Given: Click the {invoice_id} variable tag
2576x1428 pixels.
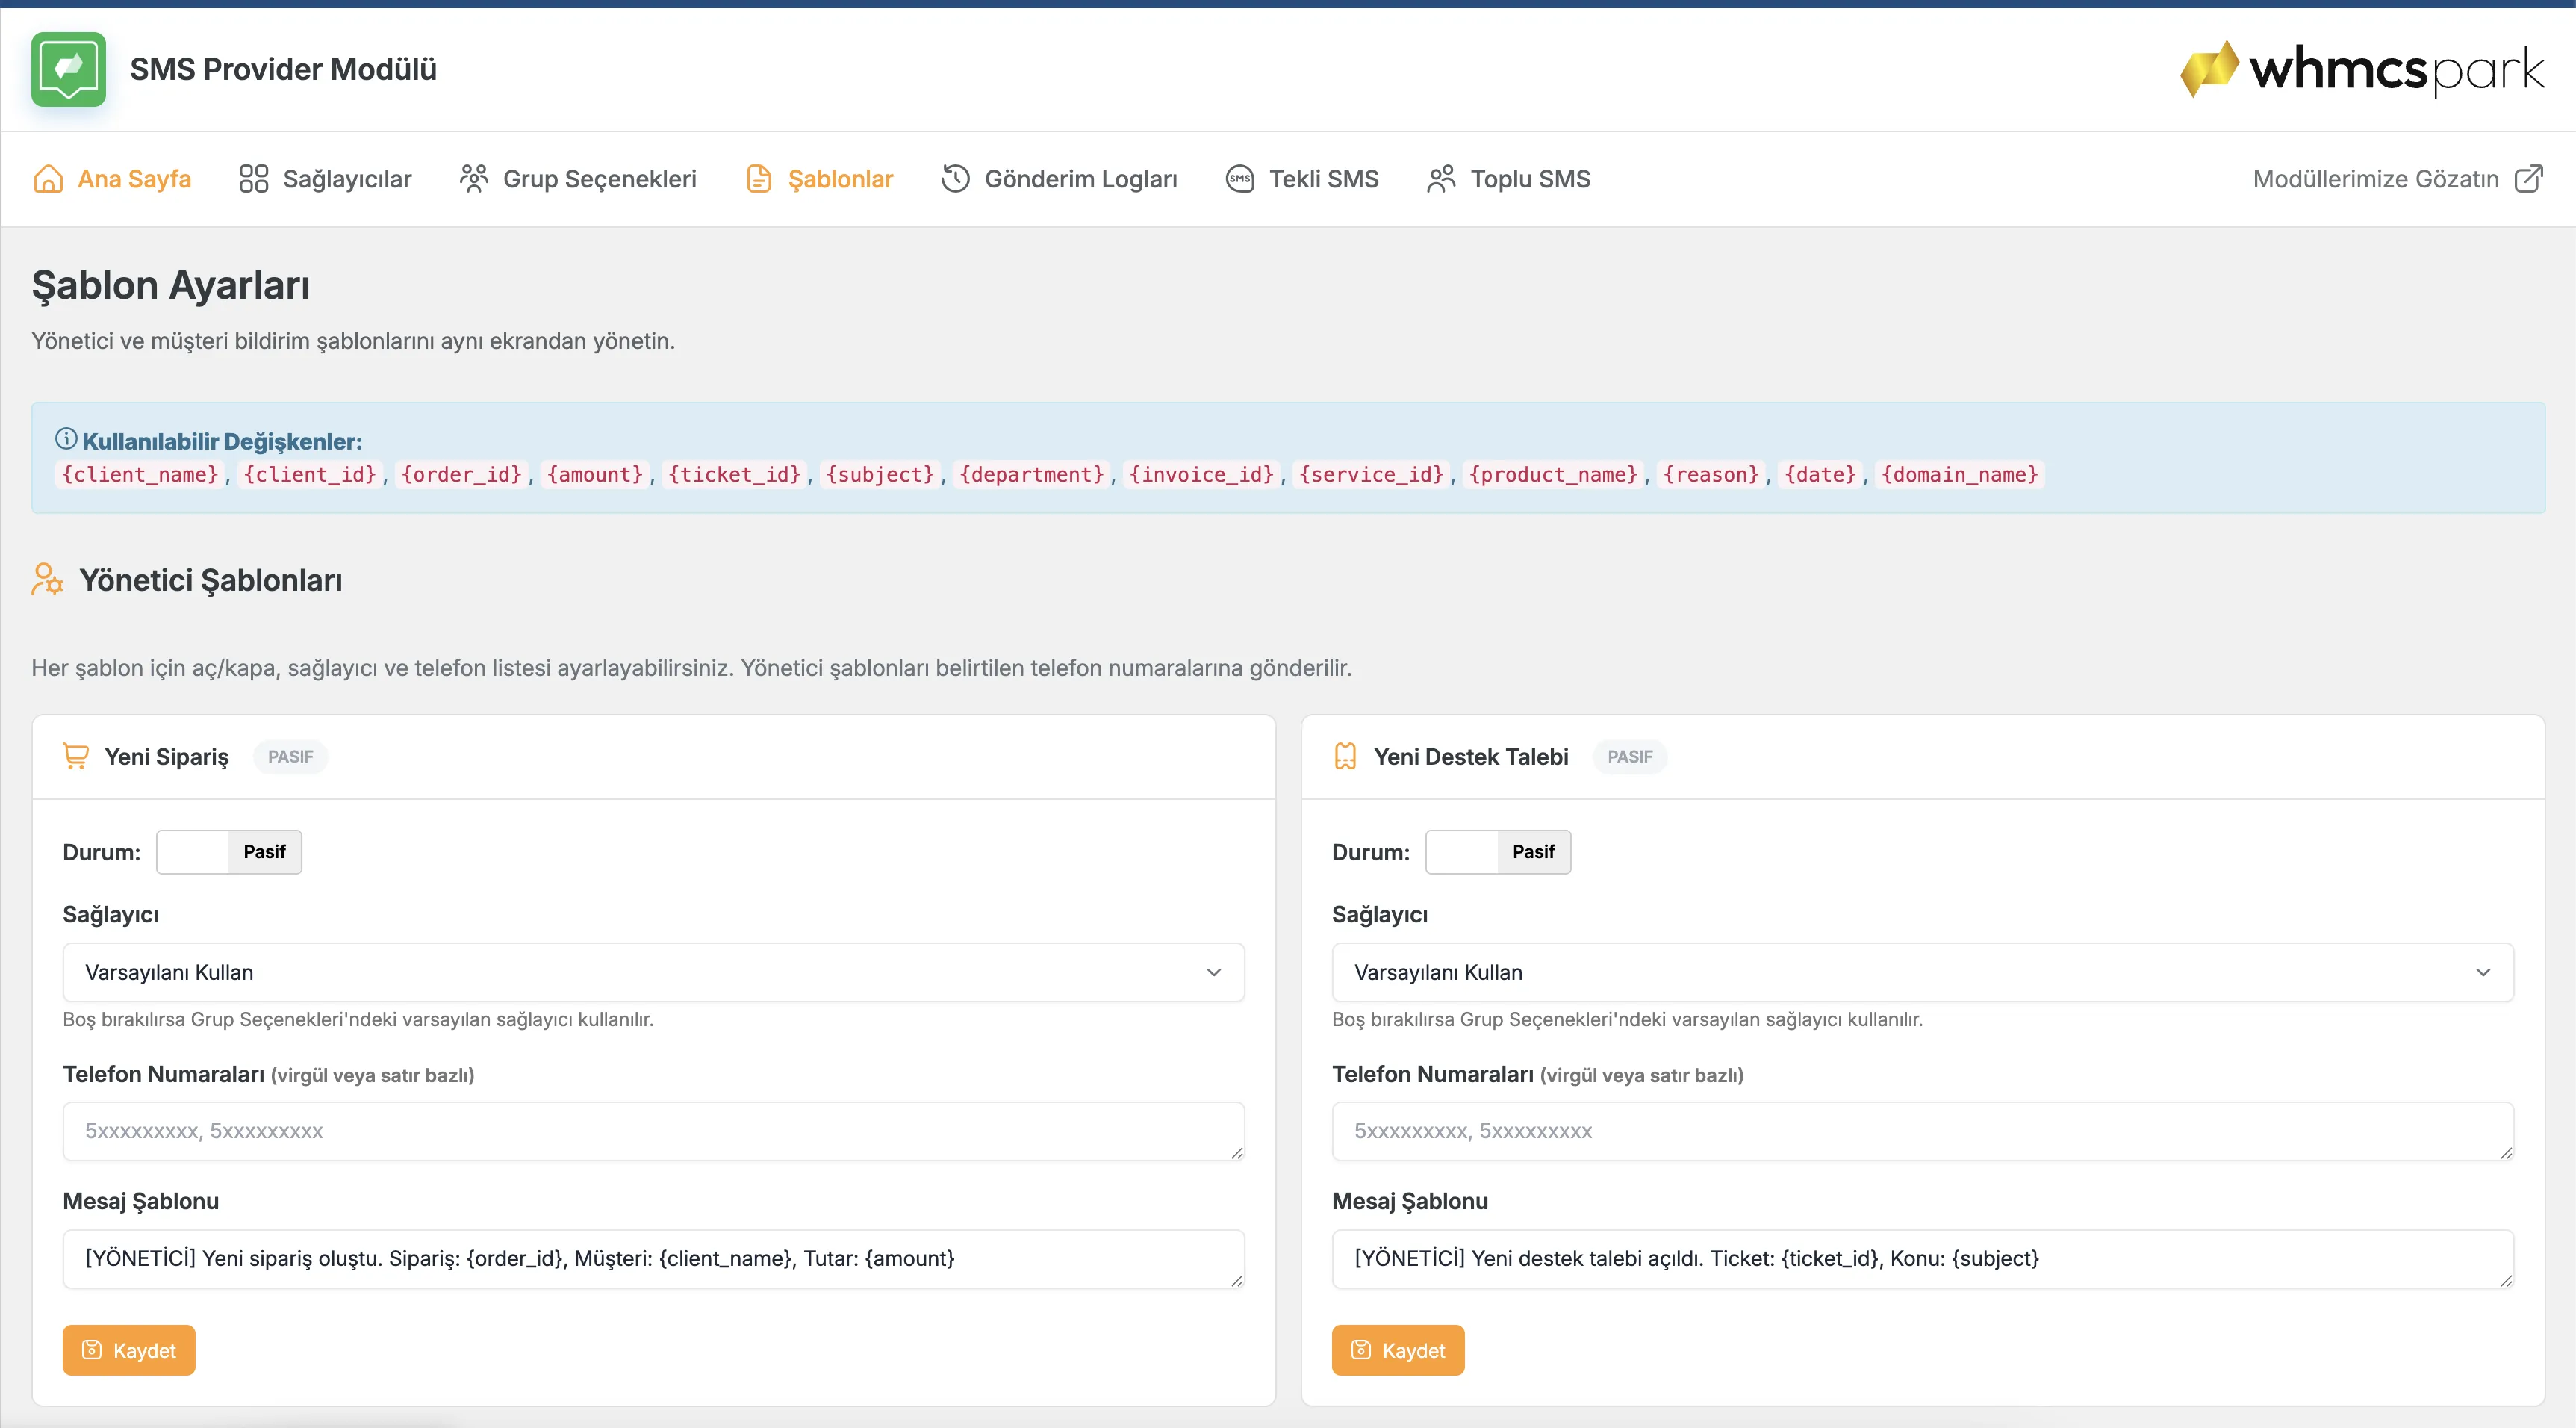Looking at the screenshot, I should 1202,474.
